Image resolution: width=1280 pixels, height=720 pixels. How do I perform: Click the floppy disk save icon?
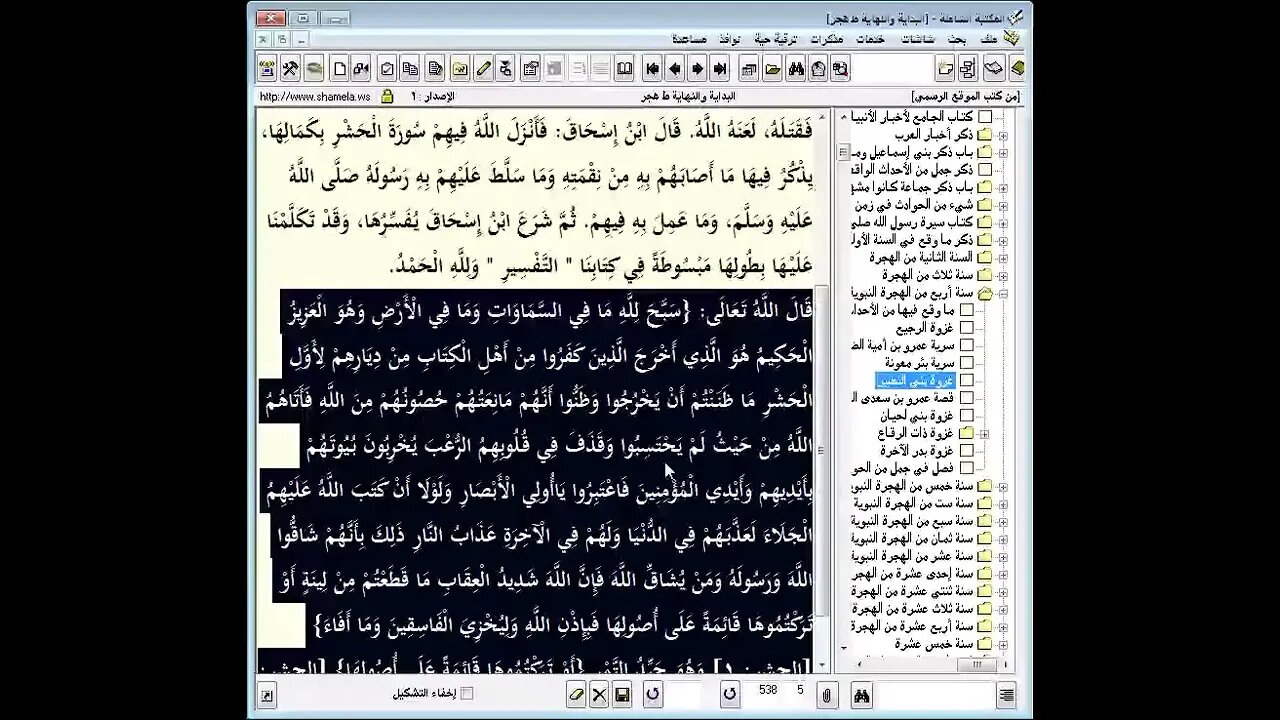pyautogui.click(x=622, y=694)
